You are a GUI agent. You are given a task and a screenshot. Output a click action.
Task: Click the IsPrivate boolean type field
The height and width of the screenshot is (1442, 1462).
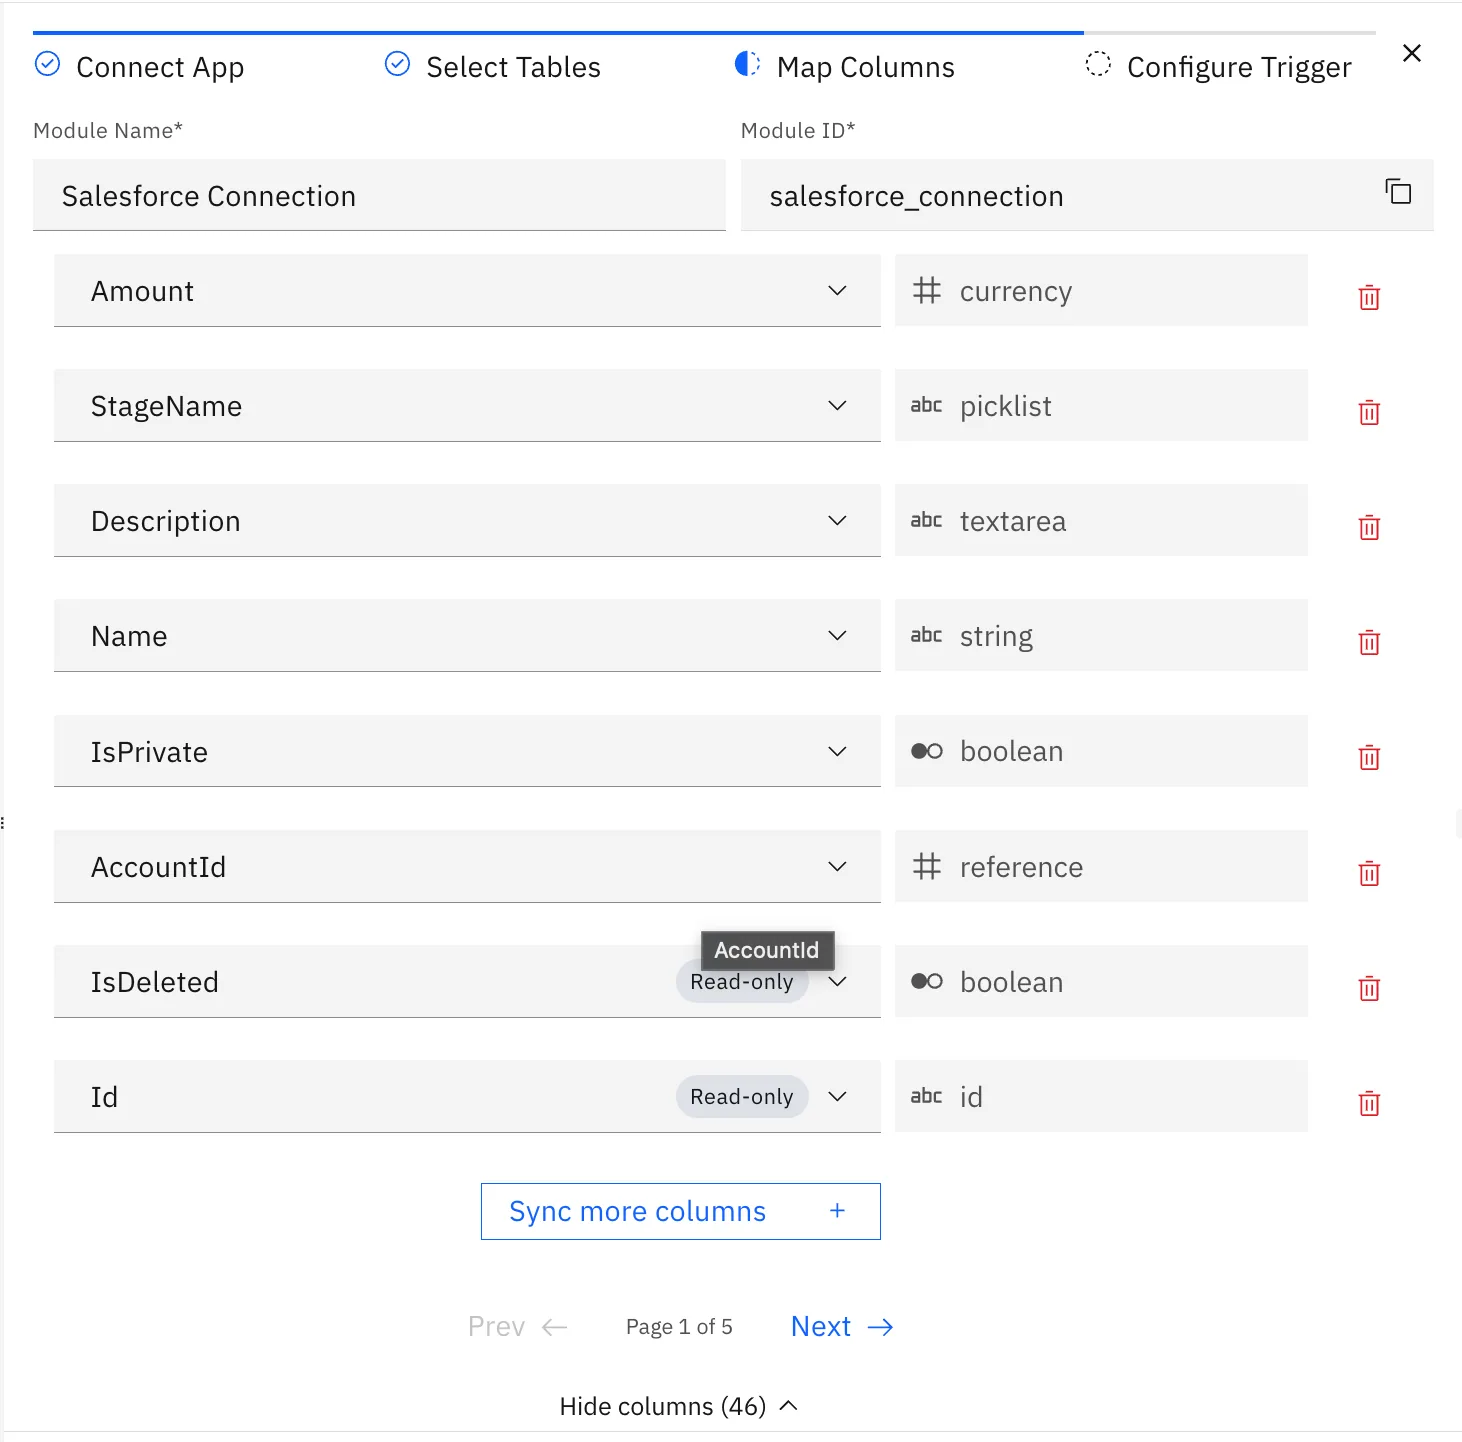pos(1101,751)
